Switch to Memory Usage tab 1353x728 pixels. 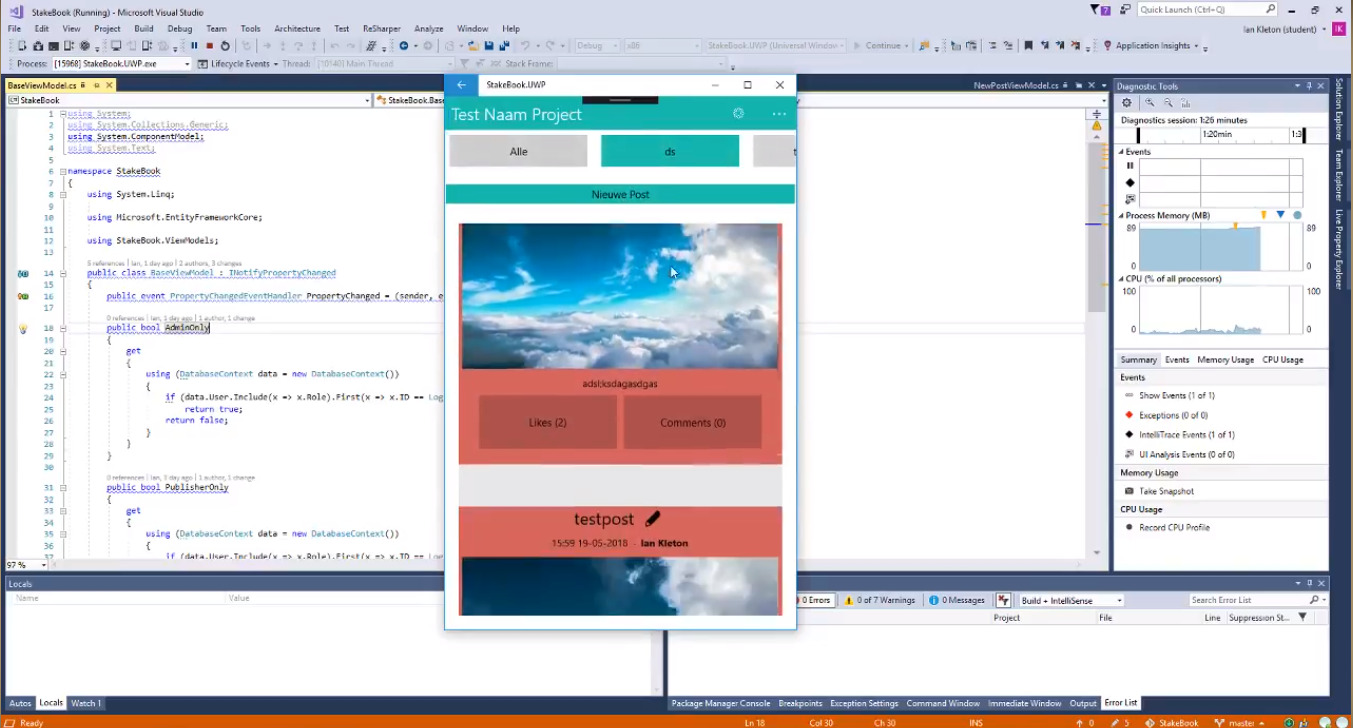(1225, 360)
